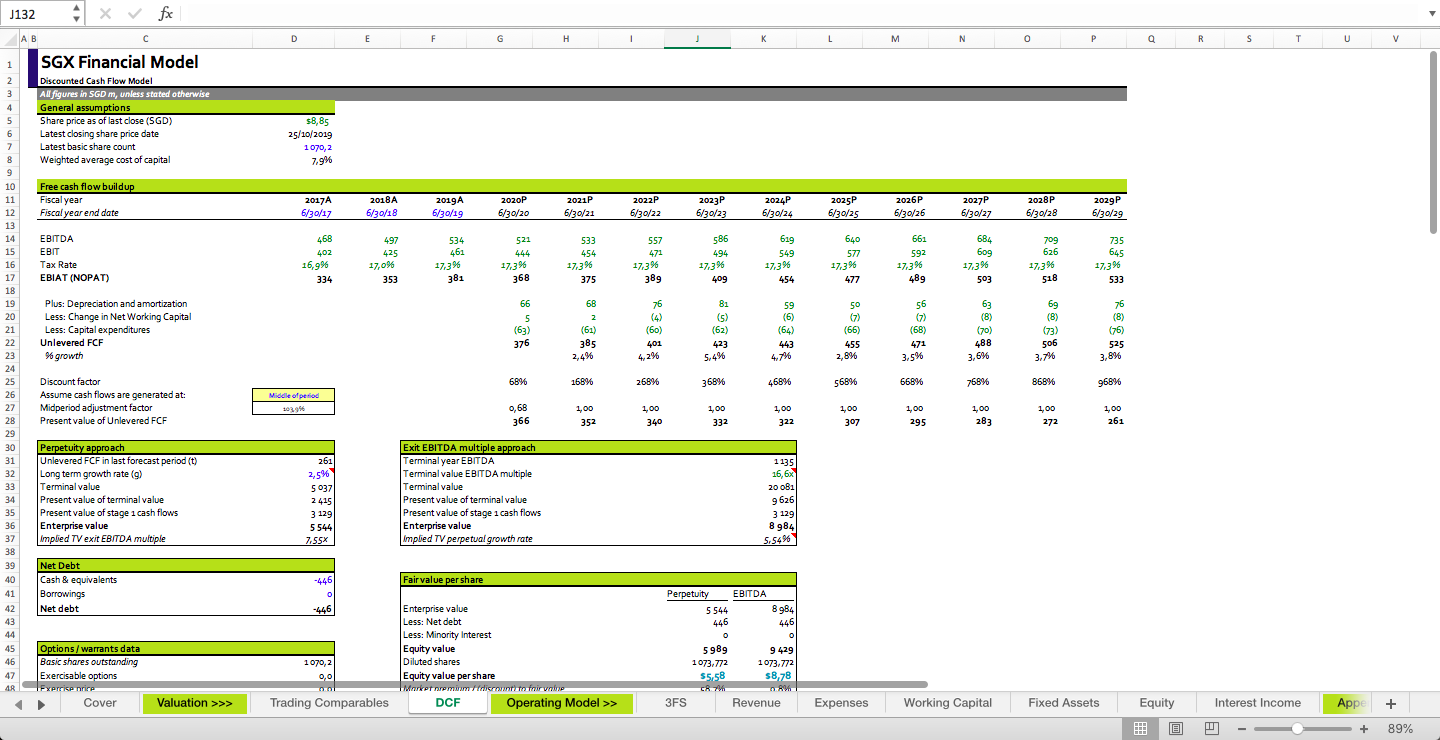Viewport: 1440px width, 740px height.
Task: Switch to Normal view icon
Action: (x=1140, y=729)
